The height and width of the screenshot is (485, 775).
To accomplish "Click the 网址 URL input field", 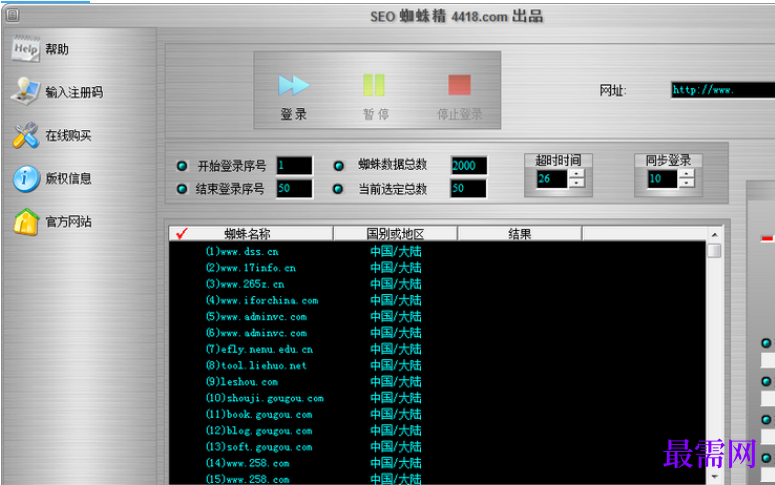I will click(x=723, y=90).
